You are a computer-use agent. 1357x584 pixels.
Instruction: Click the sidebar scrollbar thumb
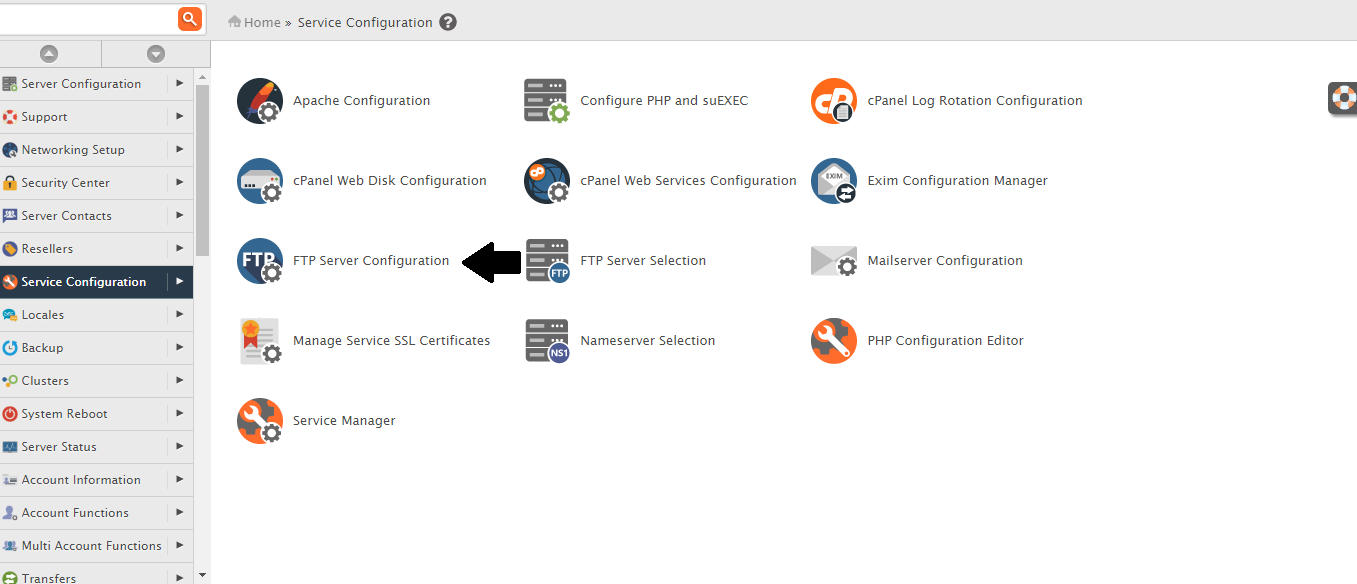pyautogui.click(x=203, y=171)
